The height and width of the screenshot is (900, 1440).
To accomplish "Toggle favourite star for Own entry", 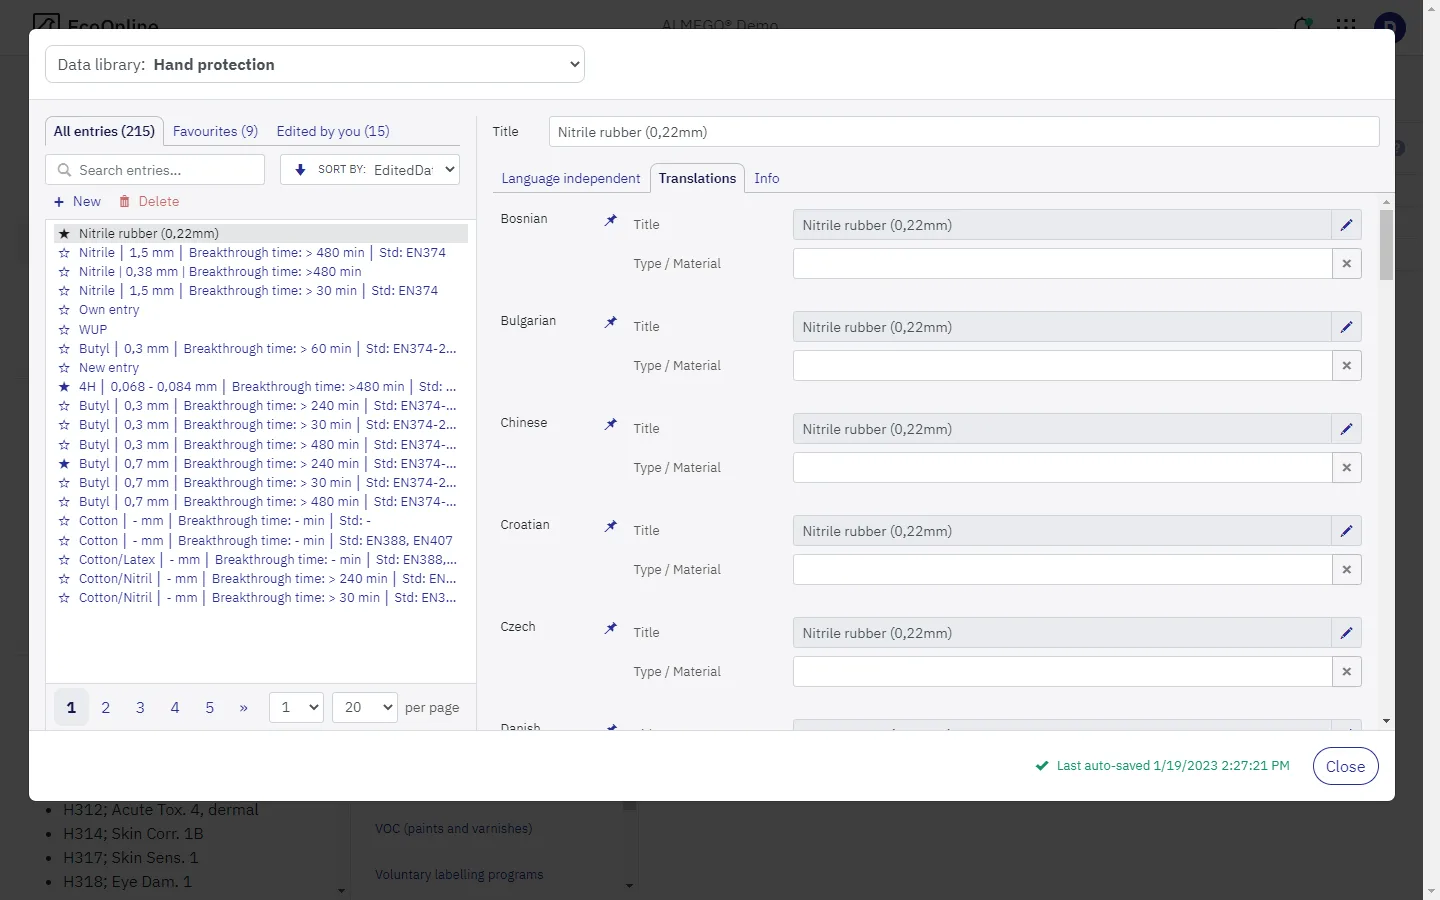I will click(64, 310).
